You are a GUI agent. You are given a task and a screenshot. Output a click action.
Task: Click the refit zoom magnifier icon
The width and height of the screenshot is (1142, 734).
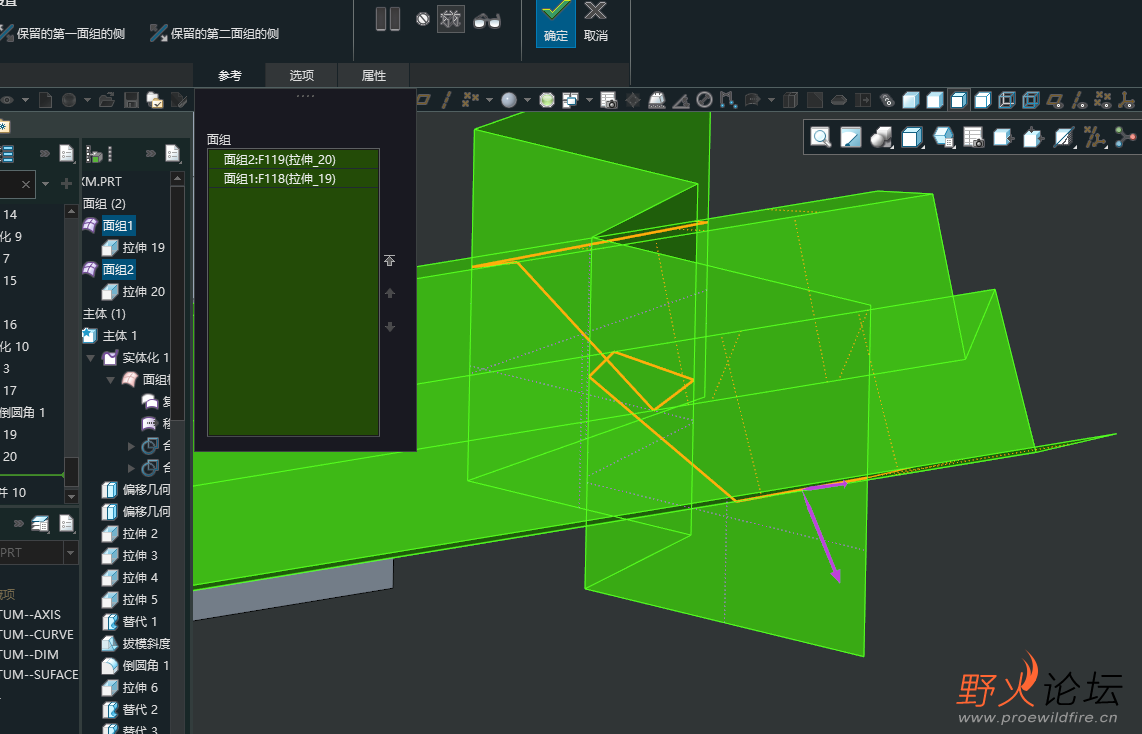coord(821,137)
